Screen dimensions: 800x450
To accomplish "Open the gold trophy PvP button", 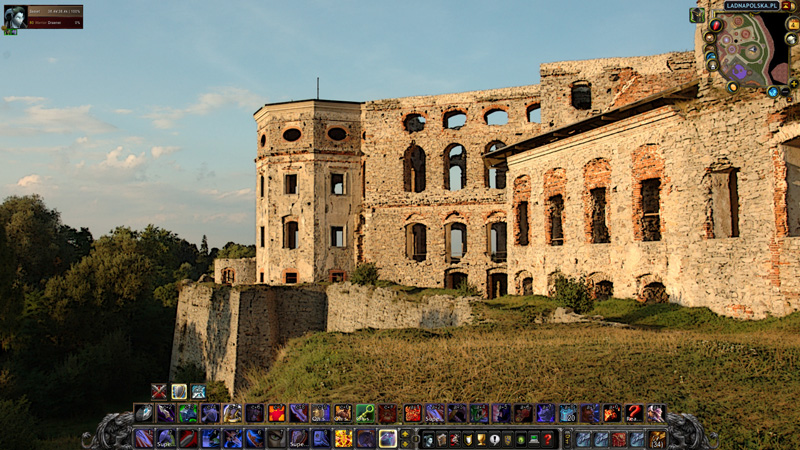I will coord(482,439).
